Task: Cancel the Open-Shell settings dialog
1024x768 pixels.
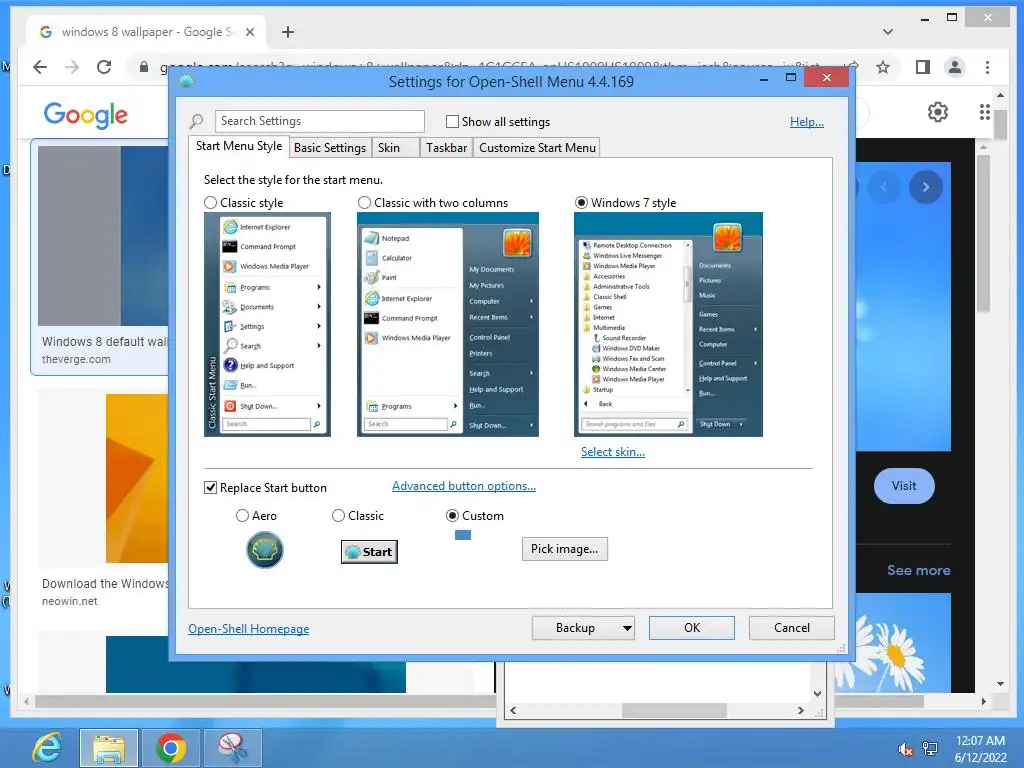Action: click(x=792, y=628)
